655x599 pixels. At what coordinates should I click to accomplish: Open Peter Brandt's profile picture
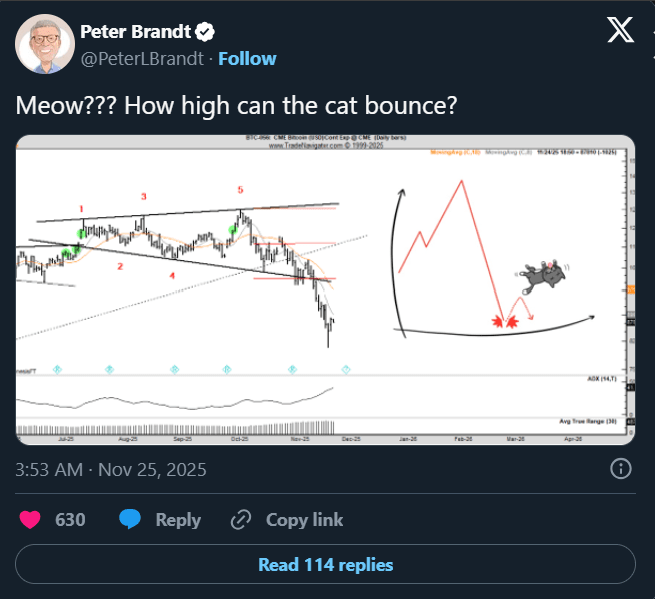42,44
